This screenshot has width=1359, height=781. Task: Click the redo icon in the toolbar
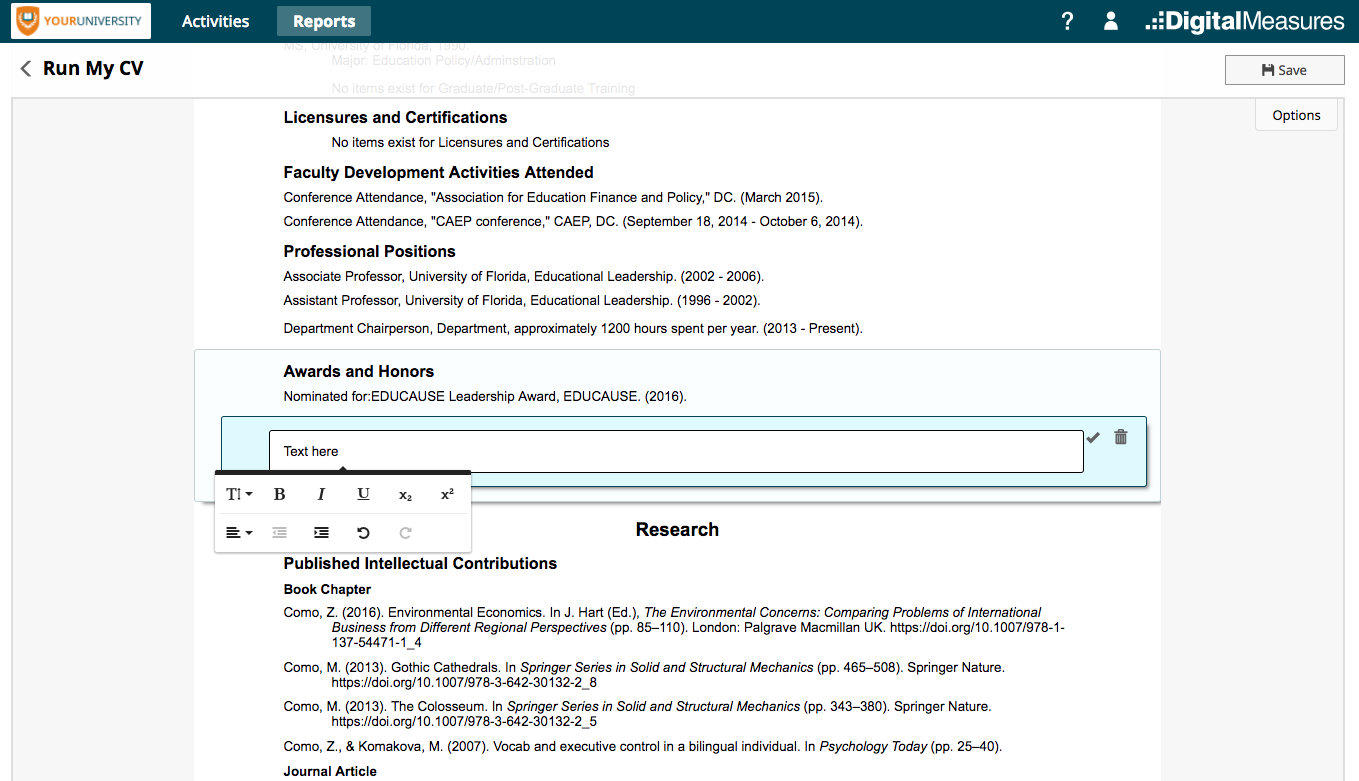click(x=404, y=532)
